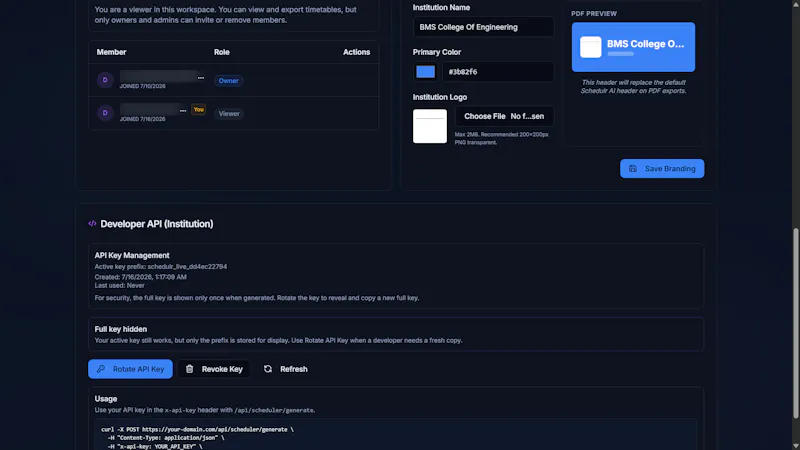The image size is (800, 450).
Task: Click the curl -X POST command line
Action: click(197, 430)
